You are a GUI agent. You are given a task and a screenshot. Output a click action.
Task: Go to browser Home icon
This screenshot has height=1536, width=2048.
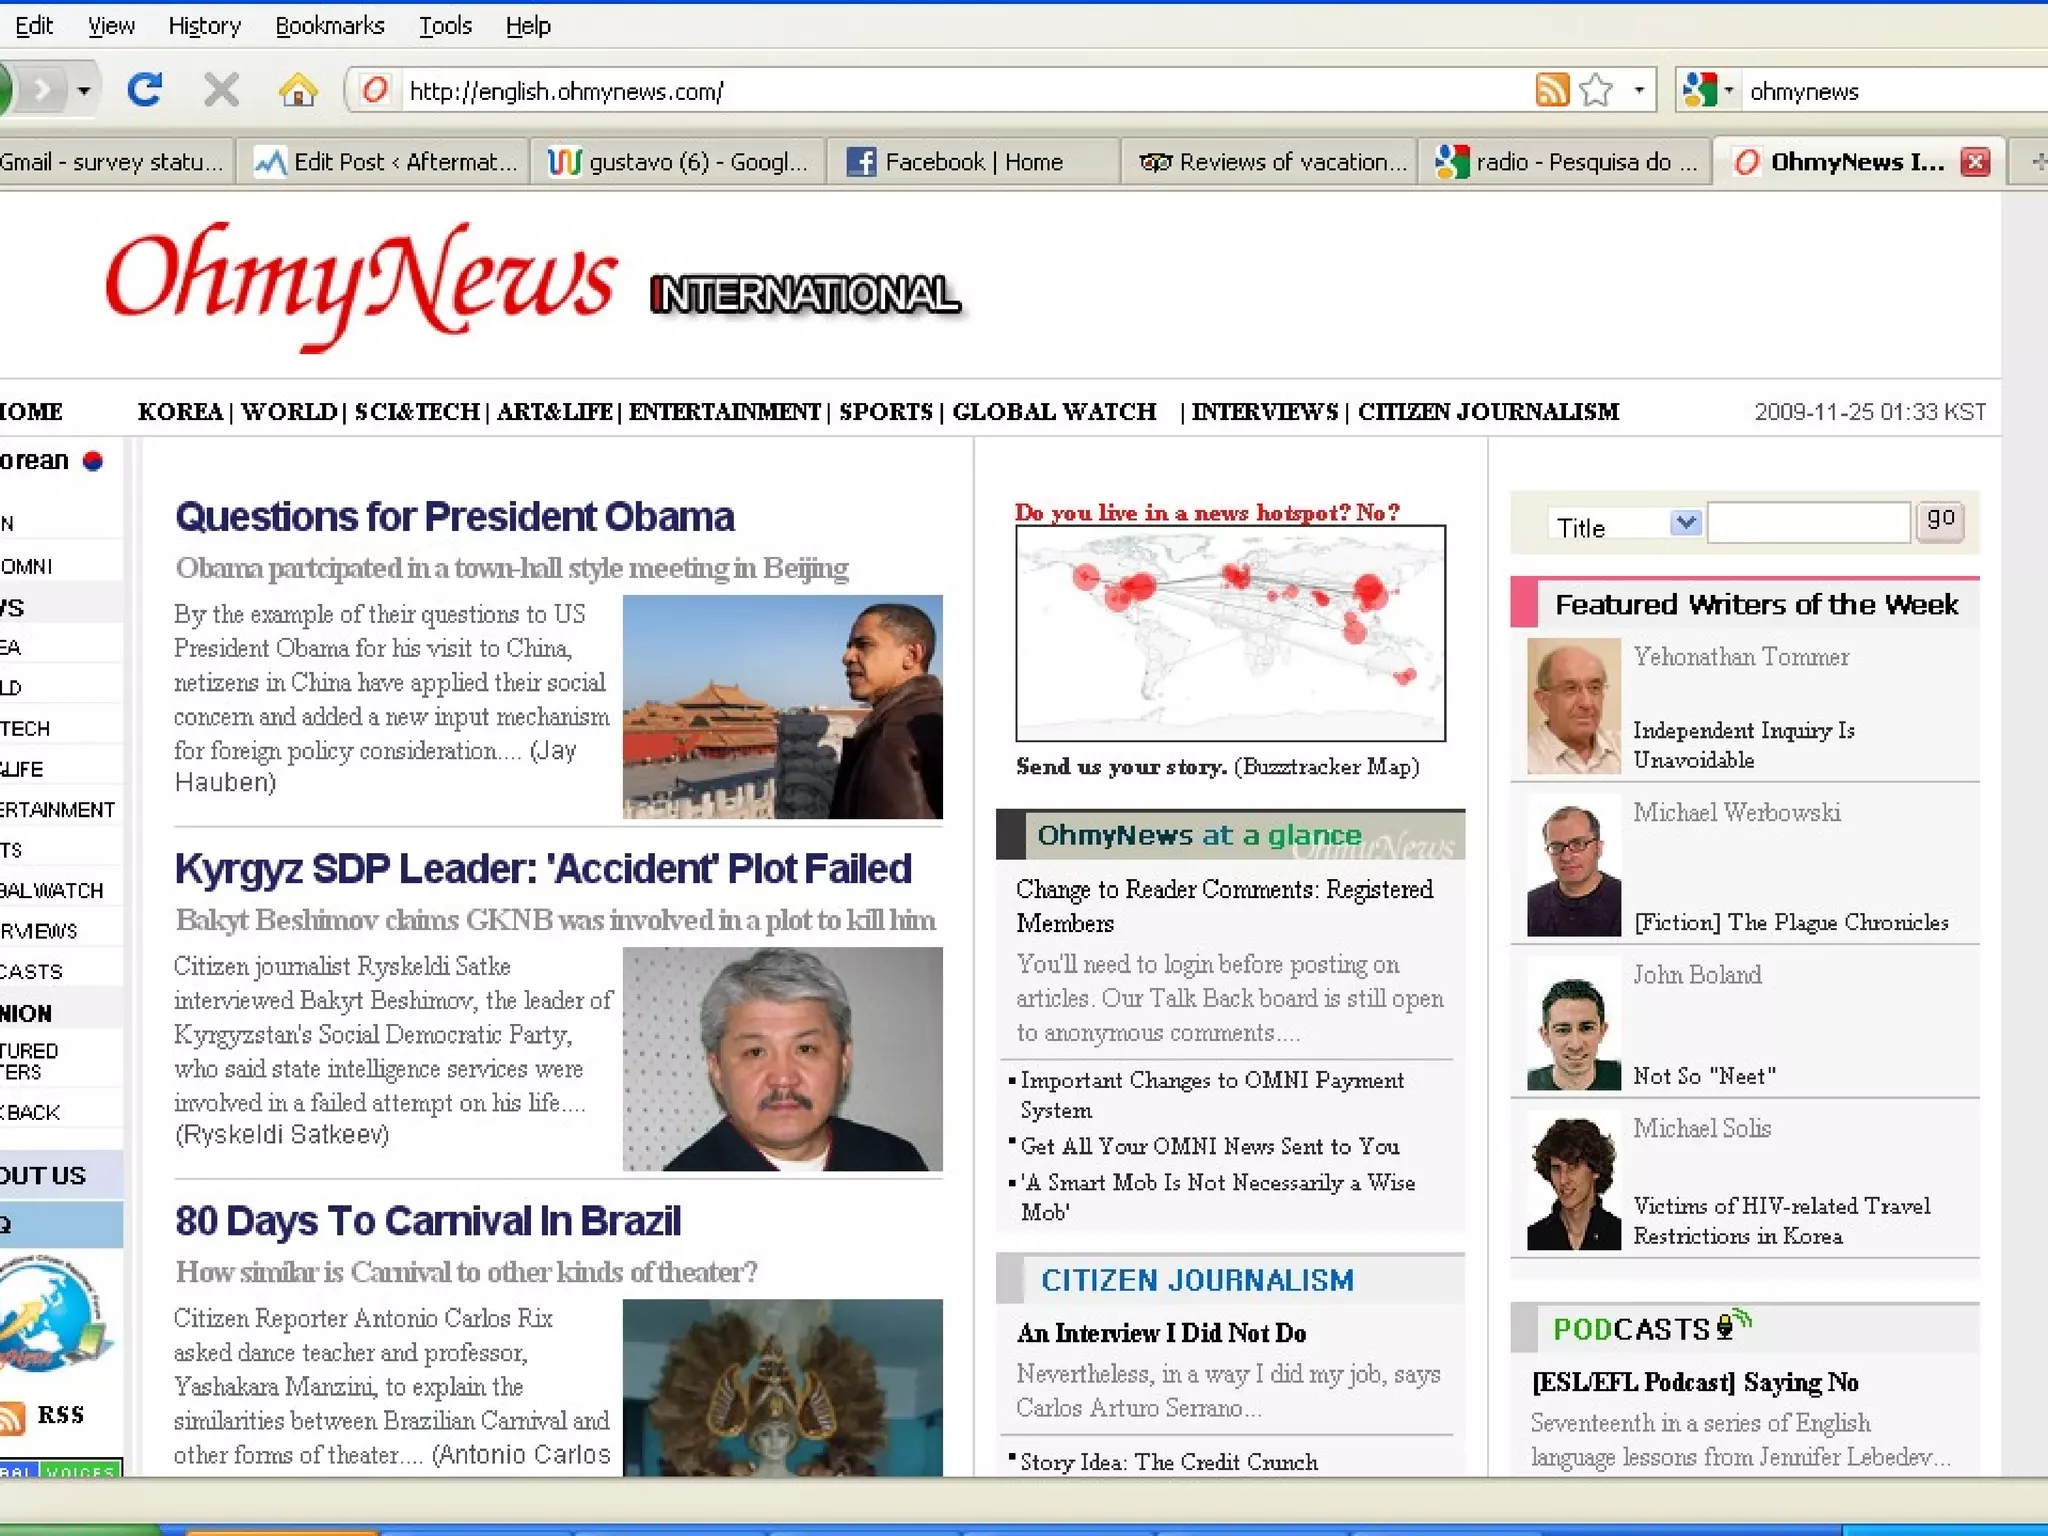[x=298, y=91]
